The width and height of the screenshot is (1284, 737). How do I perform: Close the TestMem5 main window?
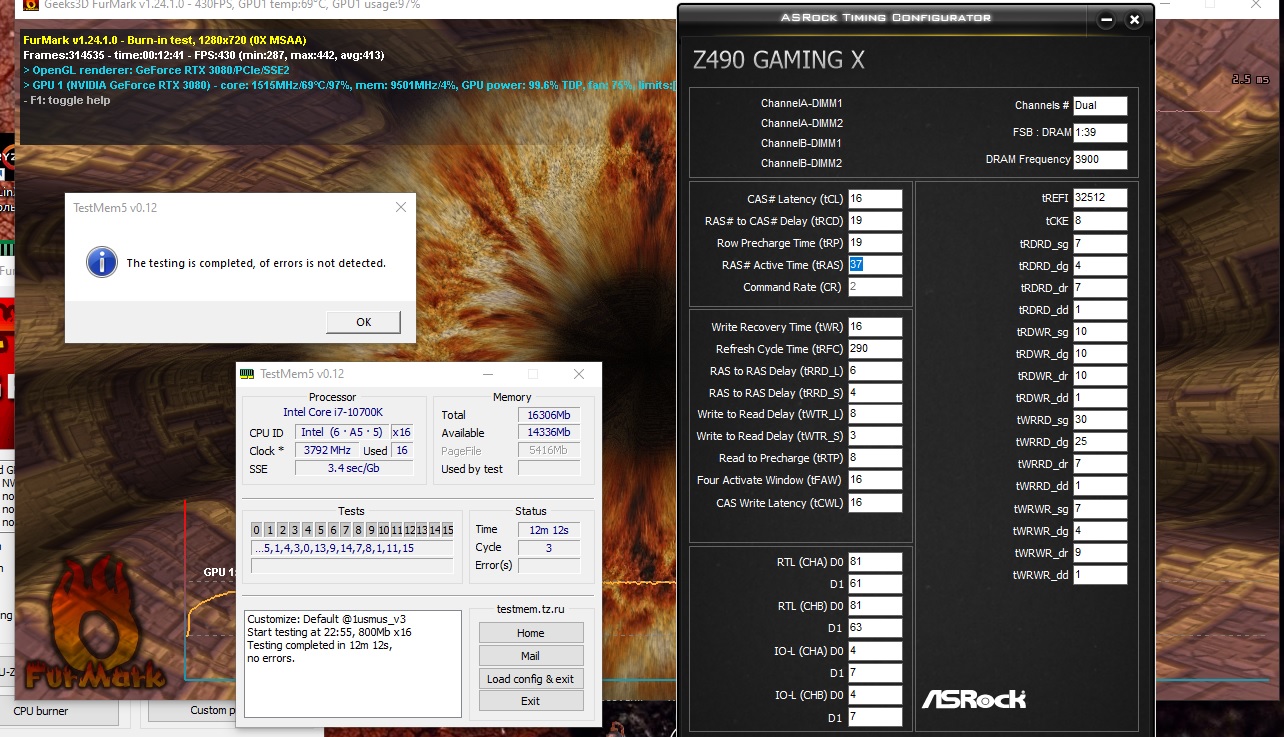579,374
